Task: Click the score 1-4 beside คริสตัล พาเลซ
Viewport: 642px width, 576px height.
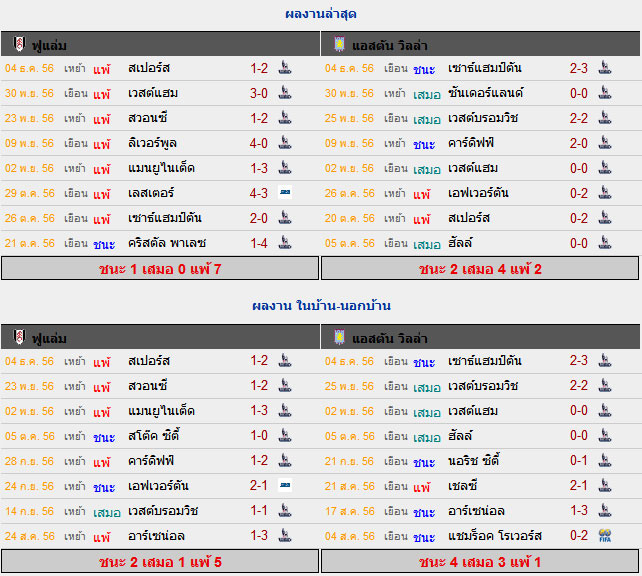Action: pos(259,243)
